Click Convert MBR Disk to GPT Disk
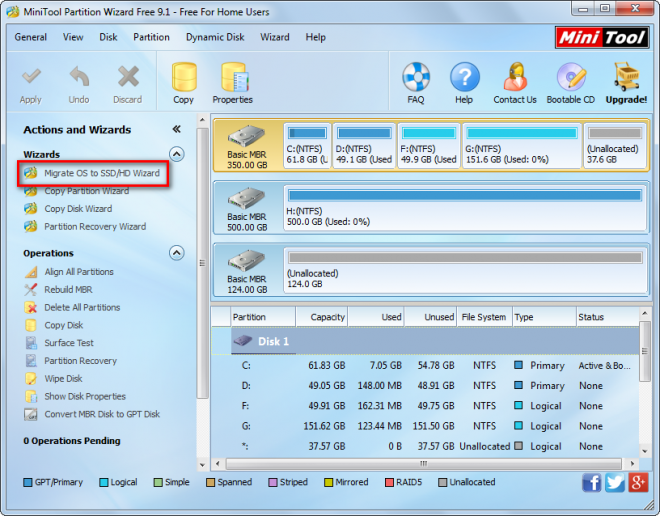The width and height of the screenshot is (660, 516). [101, 414]
